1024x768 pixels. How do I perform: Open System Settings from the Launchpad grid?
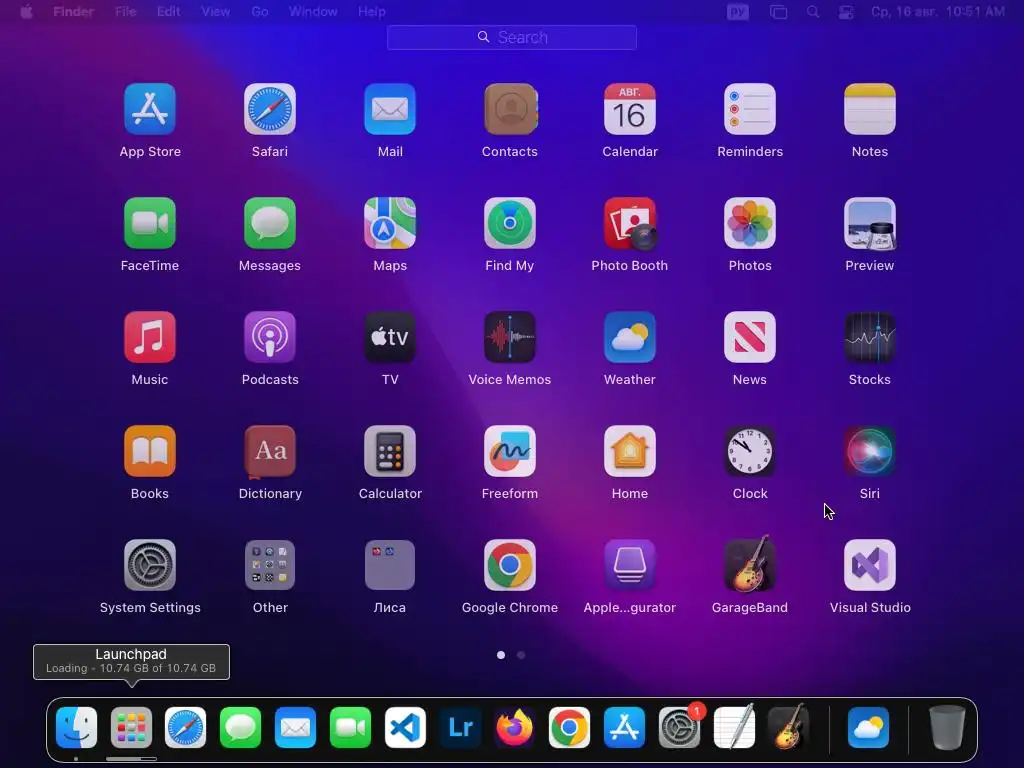[150, 565]
